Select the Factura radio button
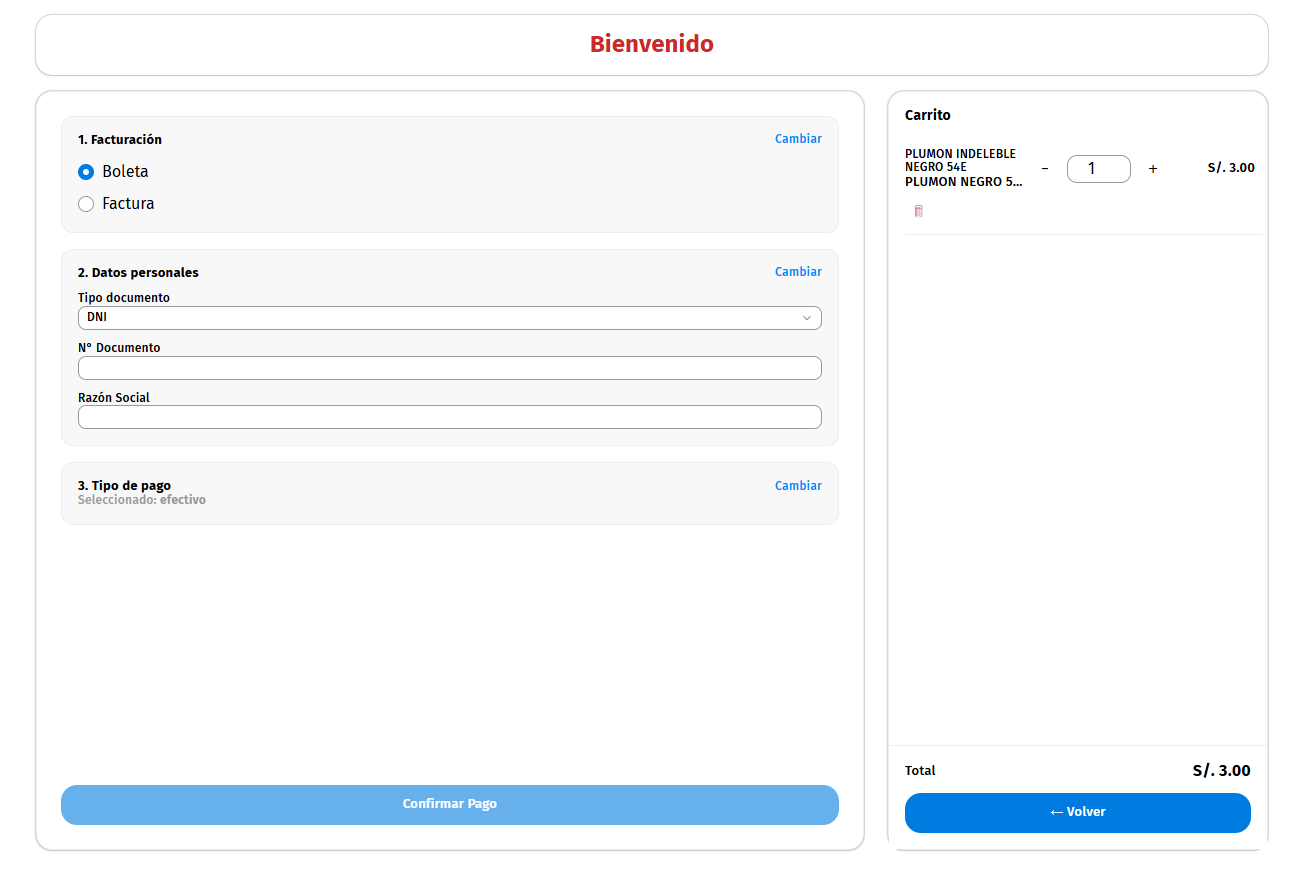 tap(86, 204)
